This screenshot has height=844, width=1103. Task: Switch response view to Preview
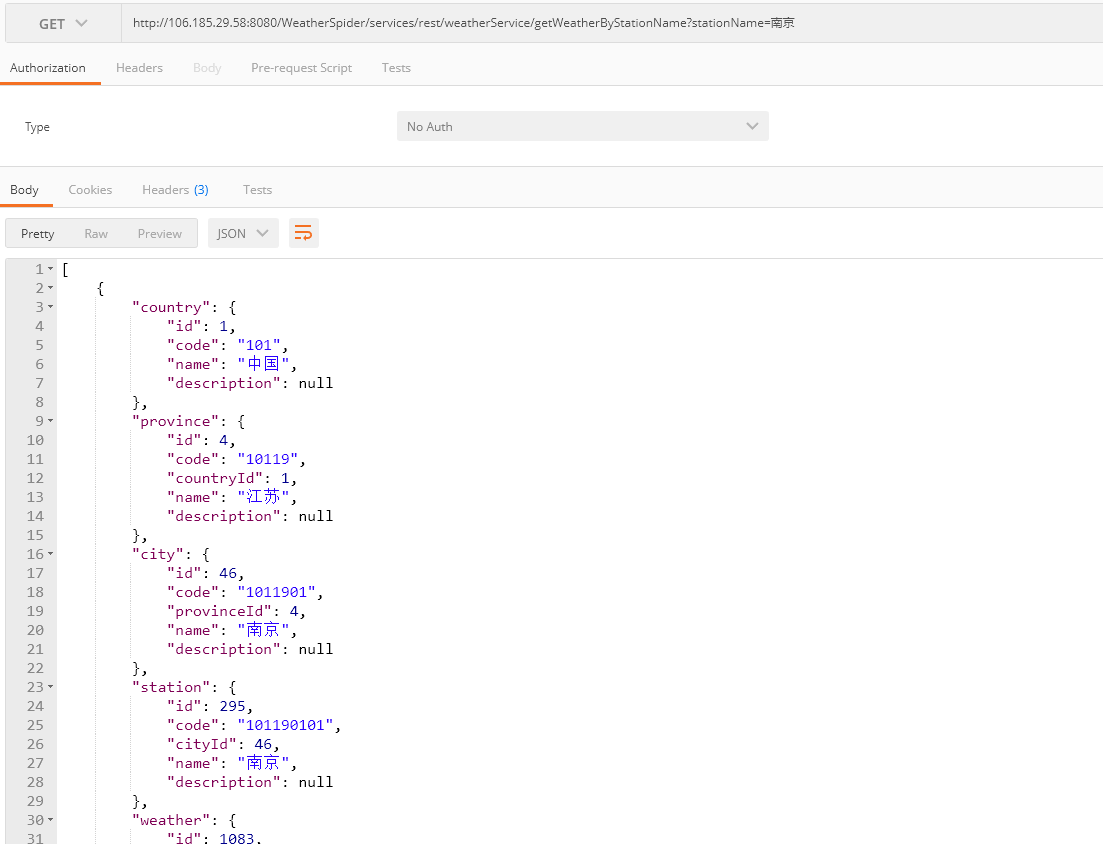tap(159, 232)
